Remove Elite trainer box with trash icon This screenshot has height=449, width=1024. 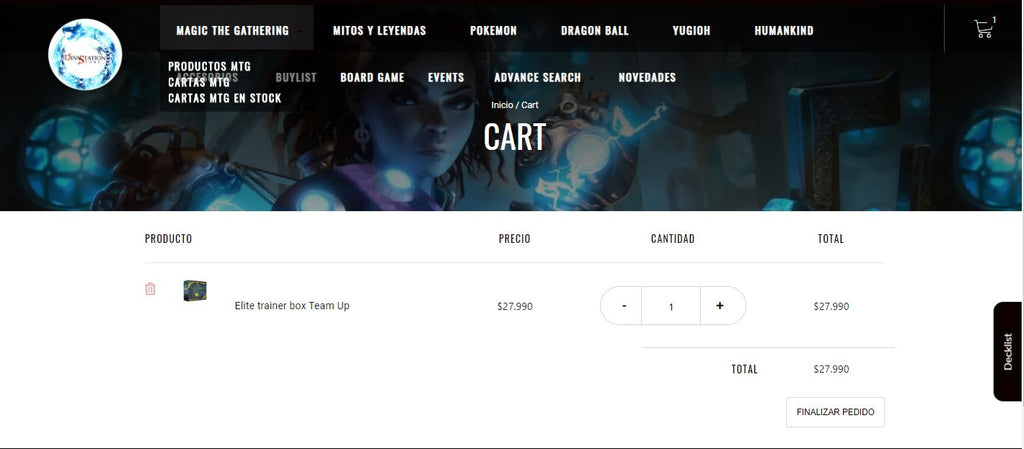pyautogui.click(x=150, y=288)
